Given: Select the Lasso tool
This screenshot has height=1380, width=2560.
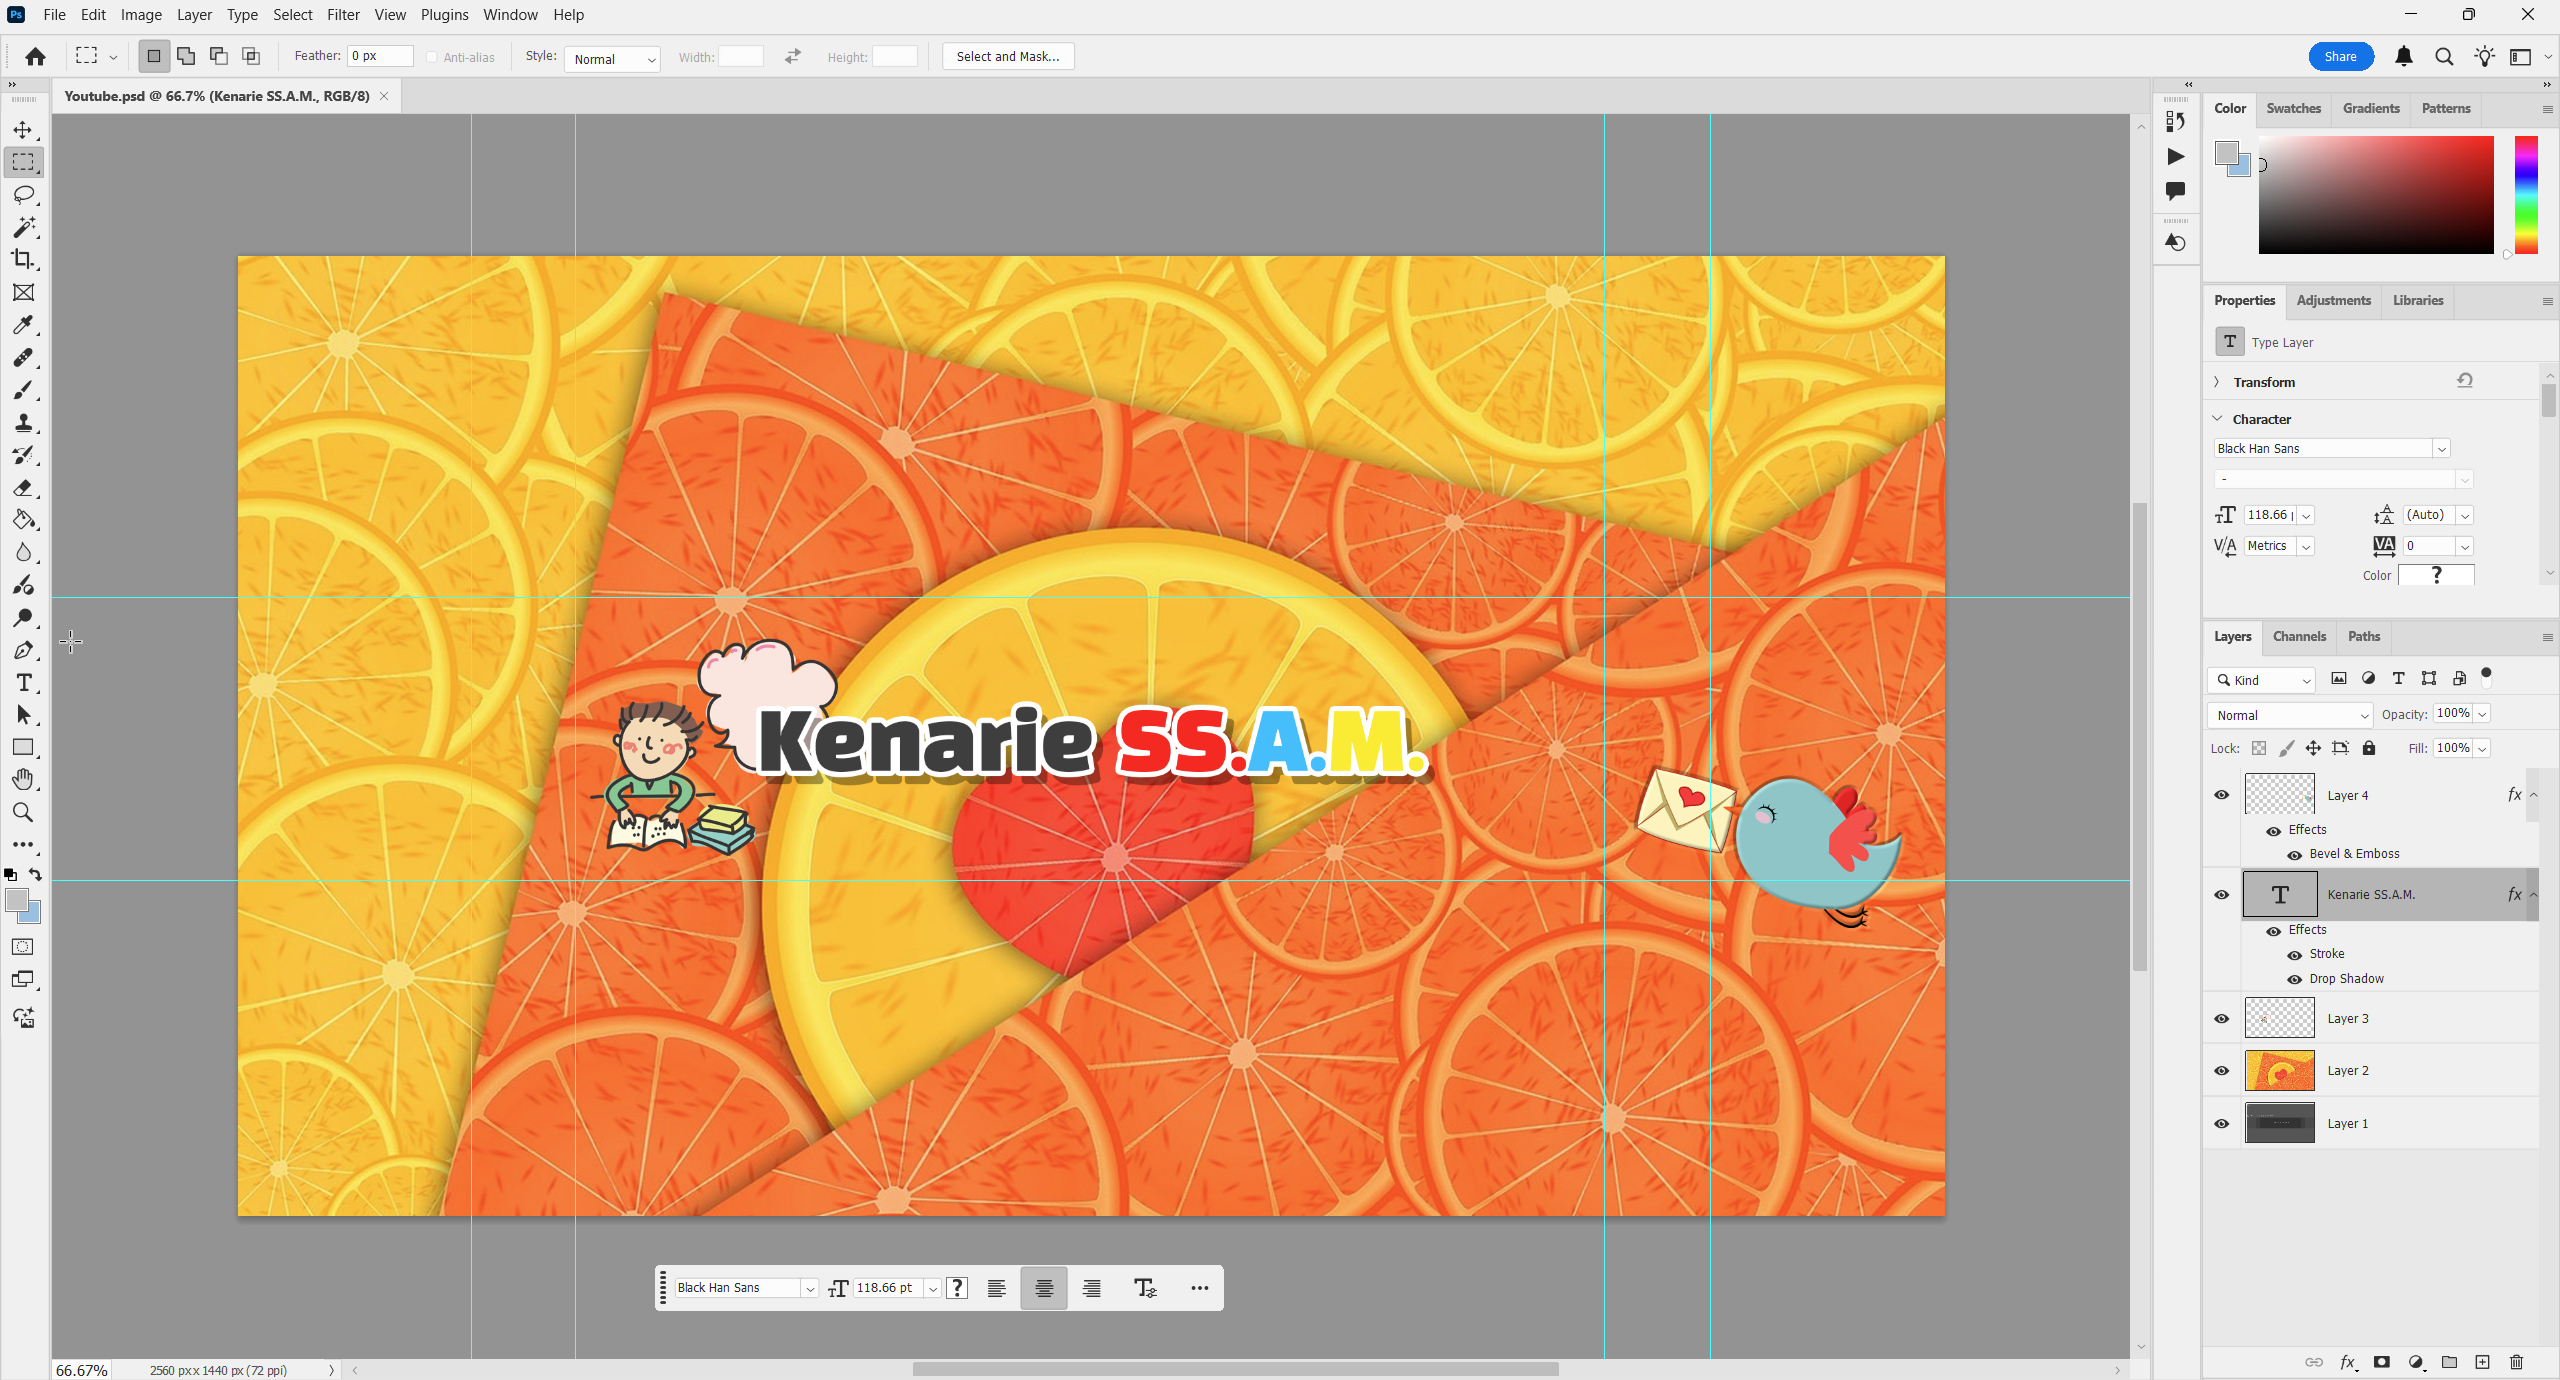Looking at the screenshot, I should [23, 195].
